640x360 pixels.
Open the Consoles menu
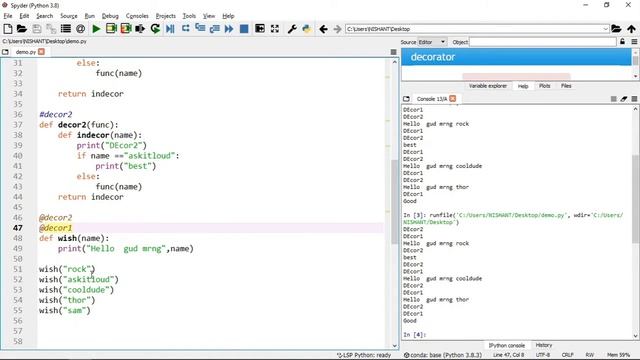137,16
